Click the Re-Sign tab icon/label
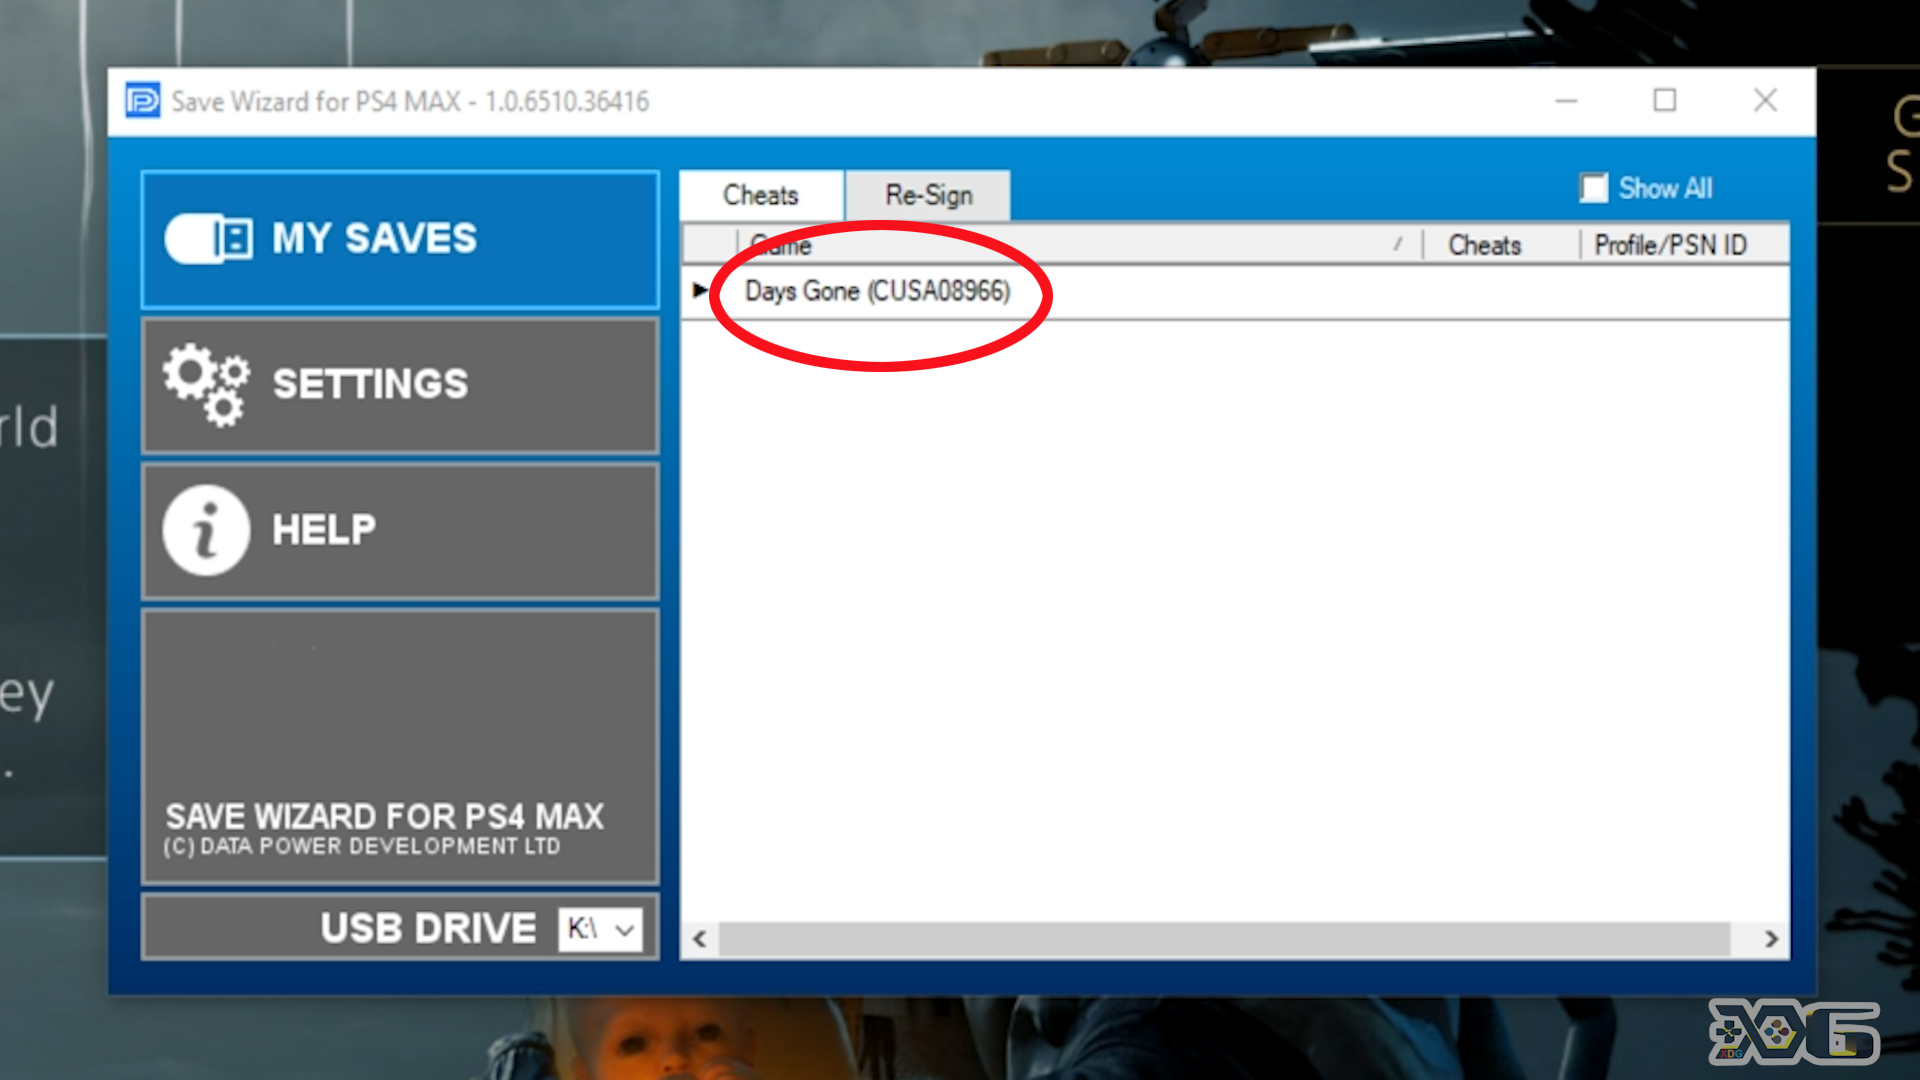Screen dimensions: 1920x1080 926,194
